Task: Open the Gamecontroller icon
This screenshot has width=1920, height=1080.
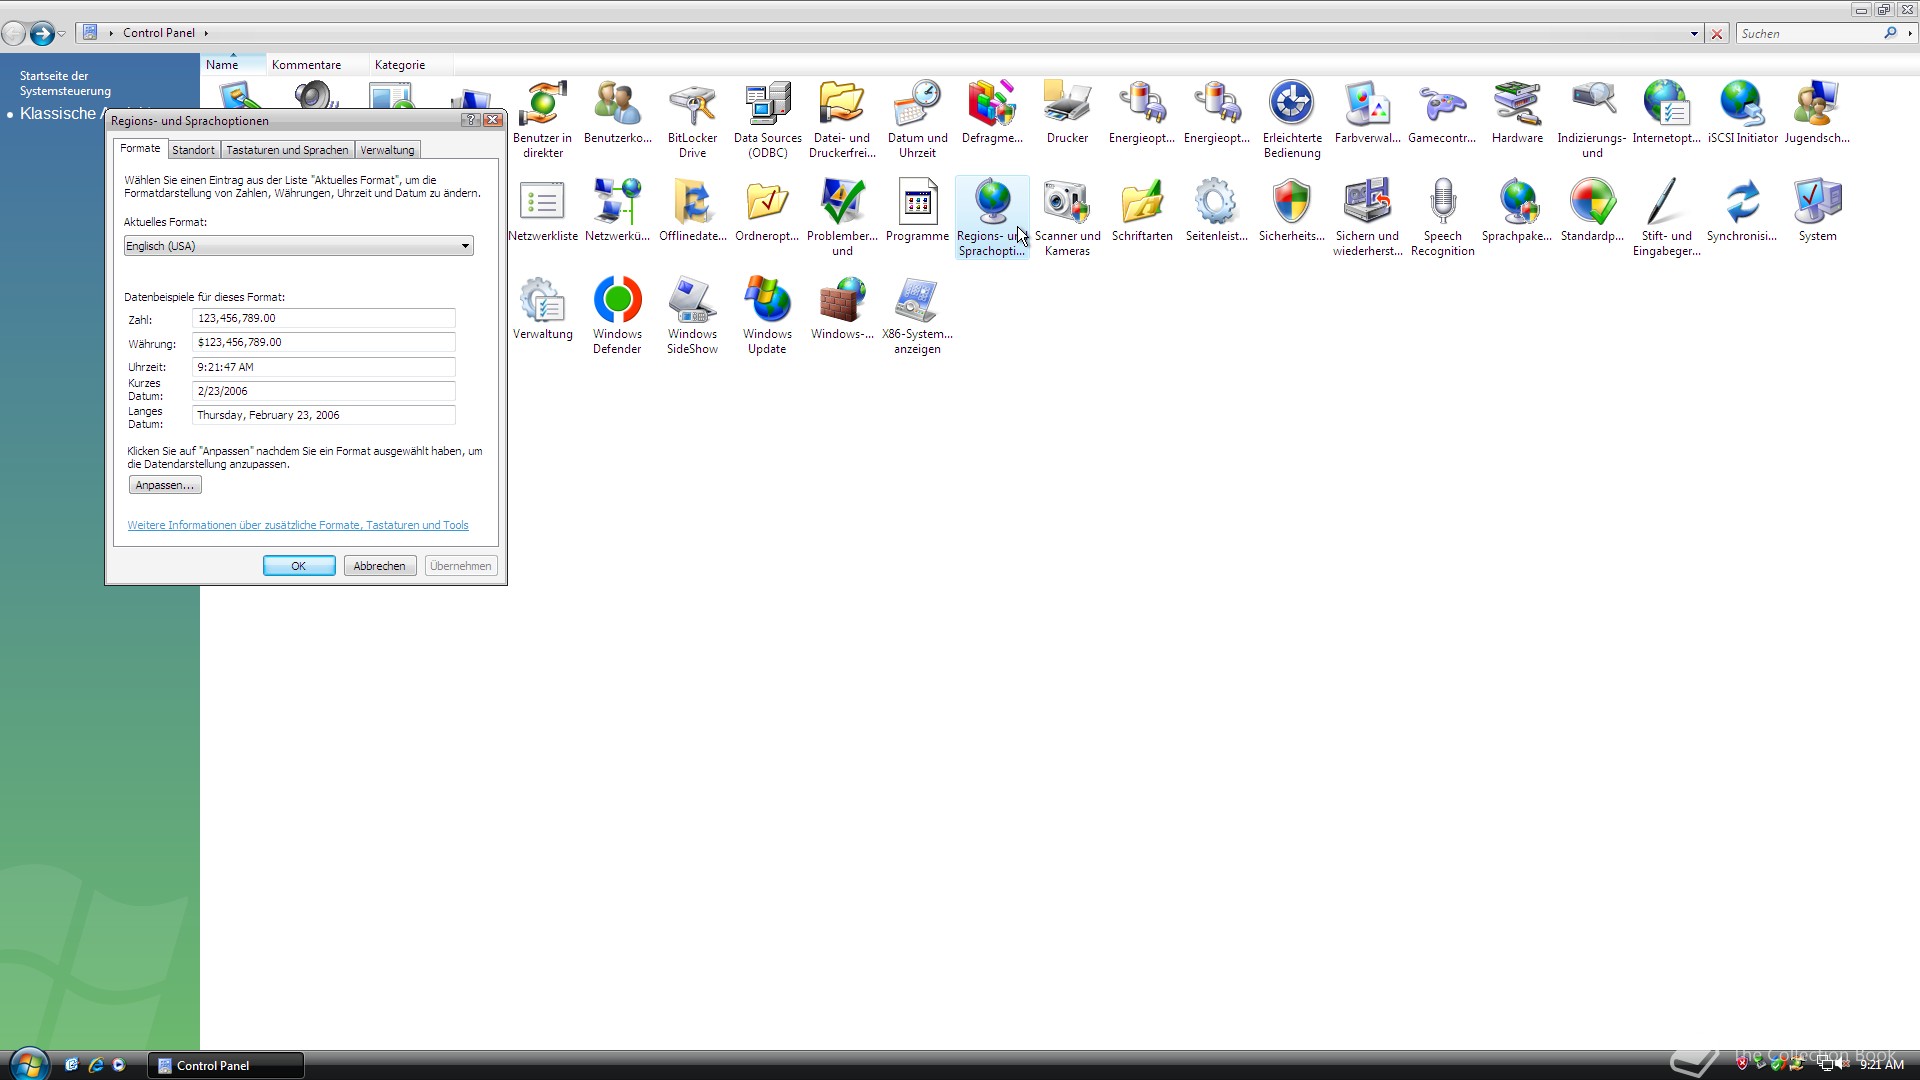Action: [x=1442, y=112]
